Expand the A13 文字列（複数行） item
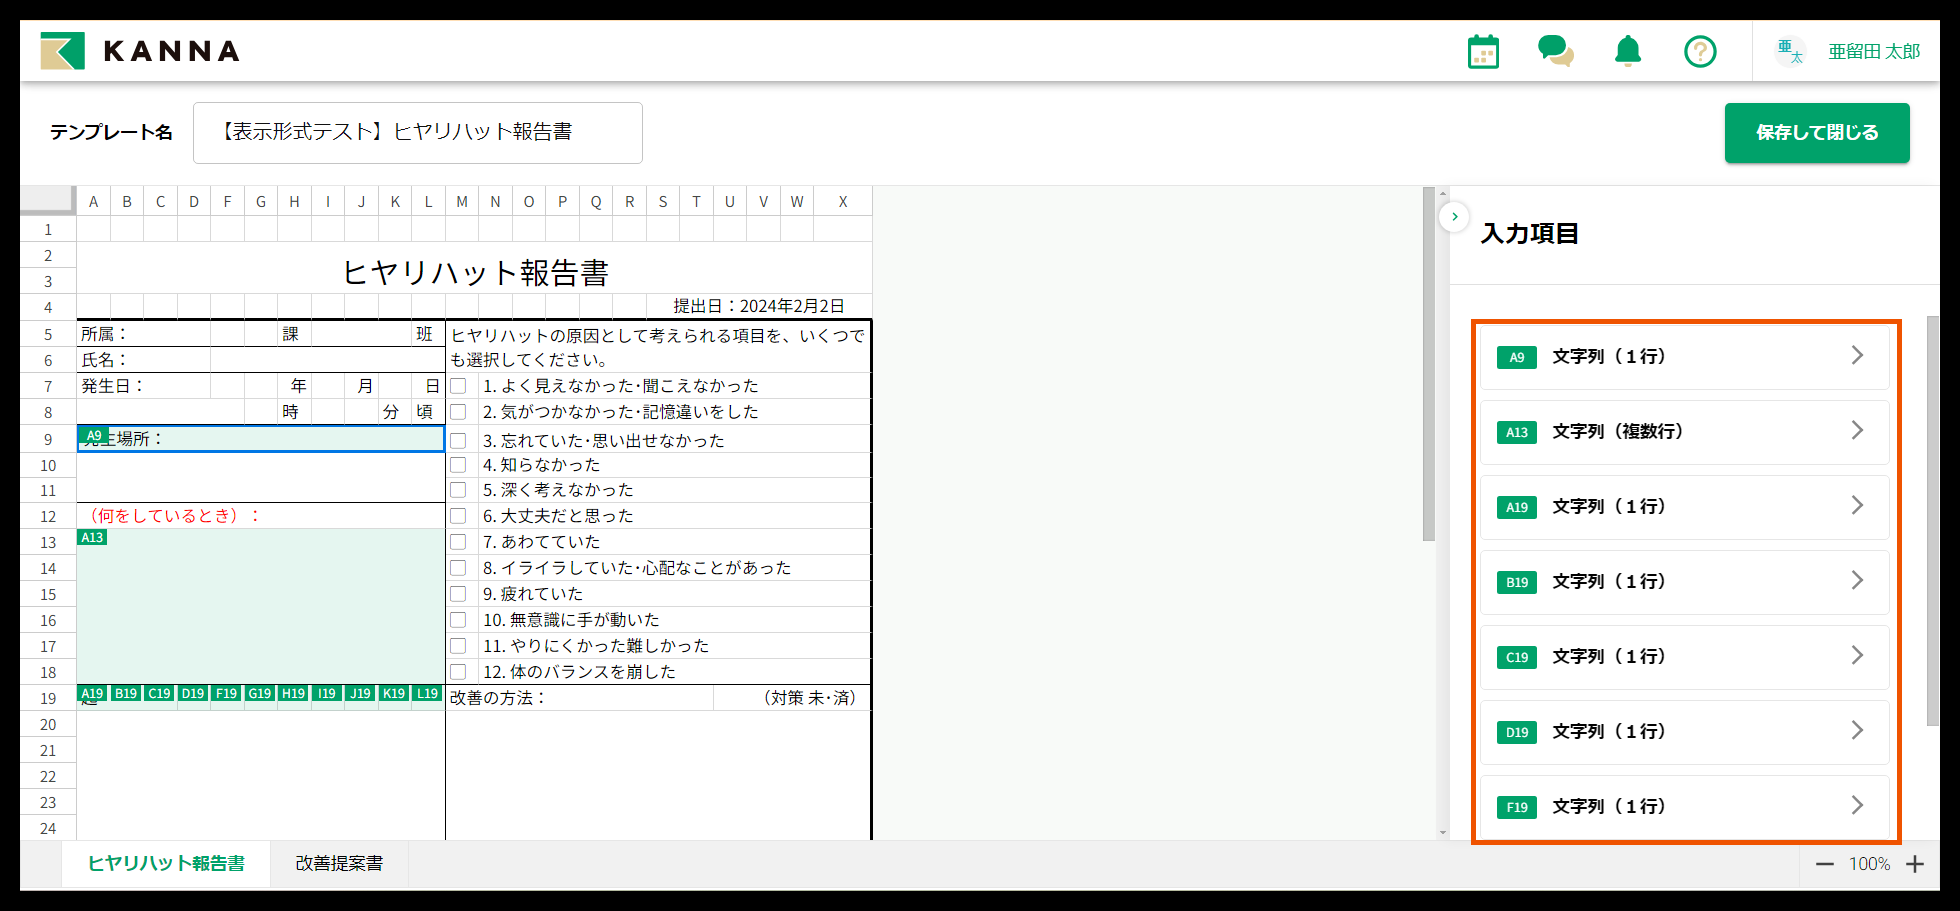Screen dimensions: 1960x911 click(x=1684, y=431)
